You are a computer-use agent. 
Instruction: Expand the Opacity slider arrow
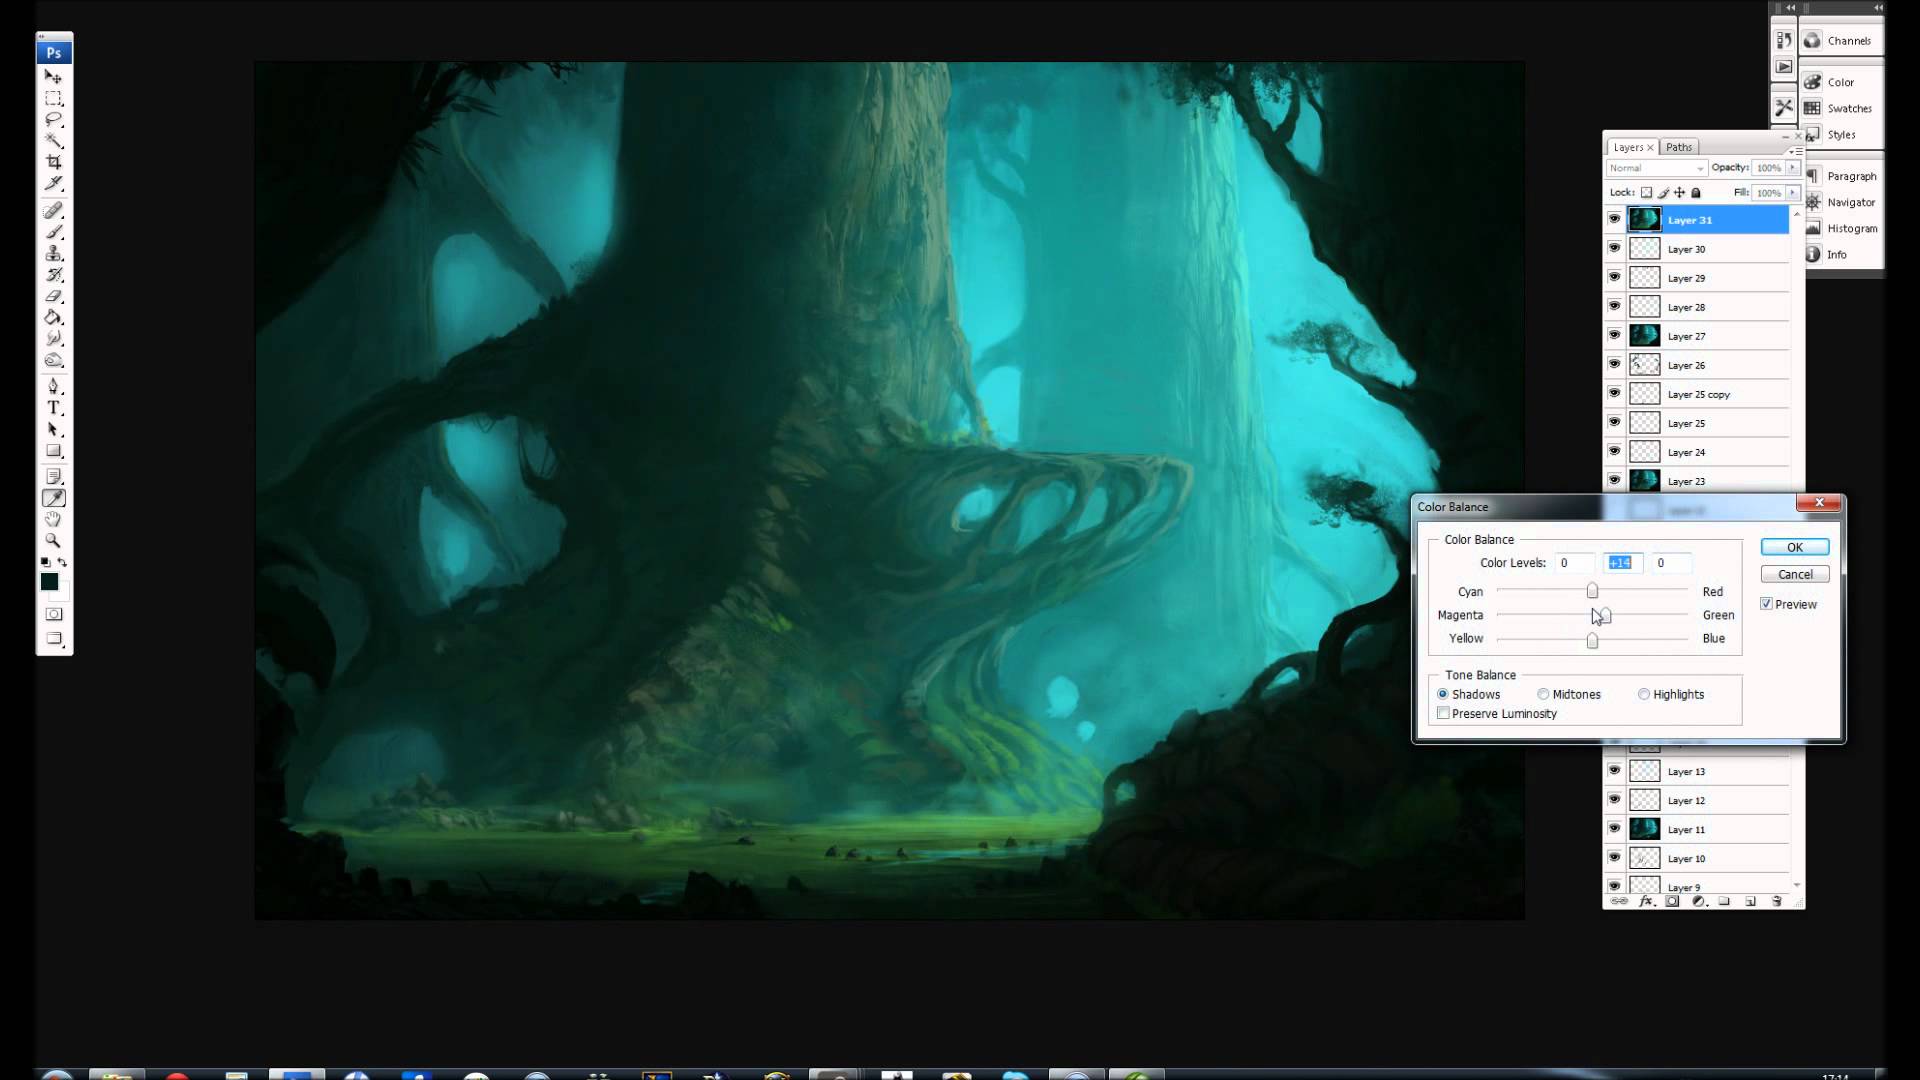1792,168
